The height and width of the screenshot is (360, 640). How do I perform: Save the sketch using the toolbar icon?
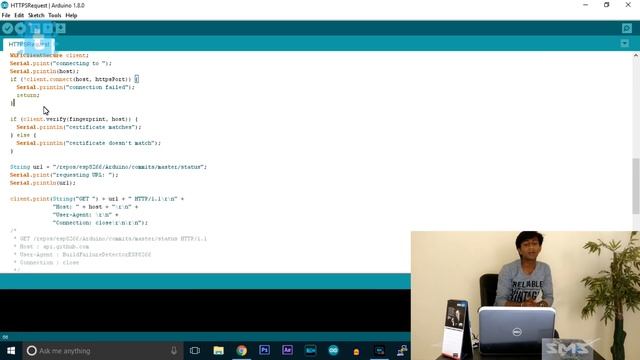(x=61, y=28)
